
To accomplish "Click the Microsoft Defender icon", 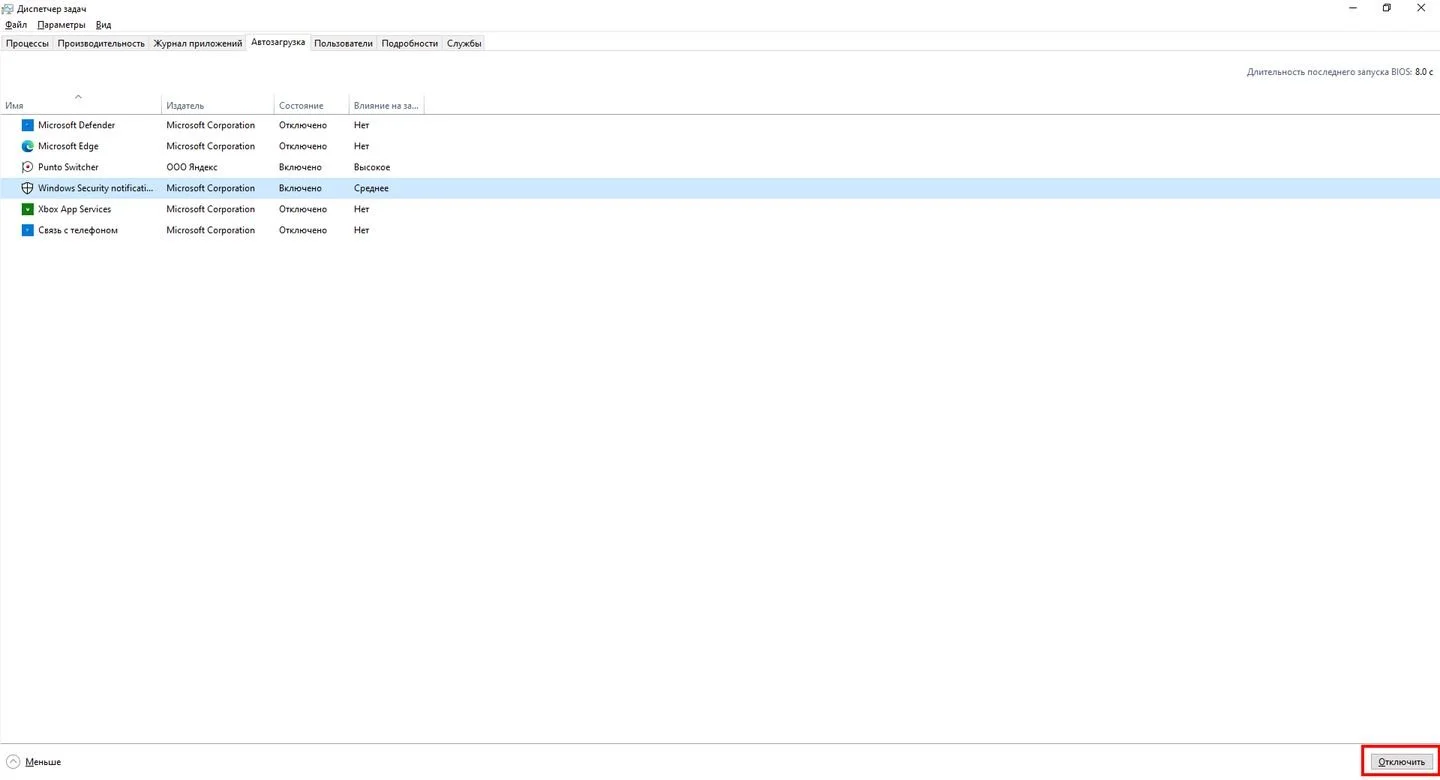I will pyautogui.click(x=27, y=125).
